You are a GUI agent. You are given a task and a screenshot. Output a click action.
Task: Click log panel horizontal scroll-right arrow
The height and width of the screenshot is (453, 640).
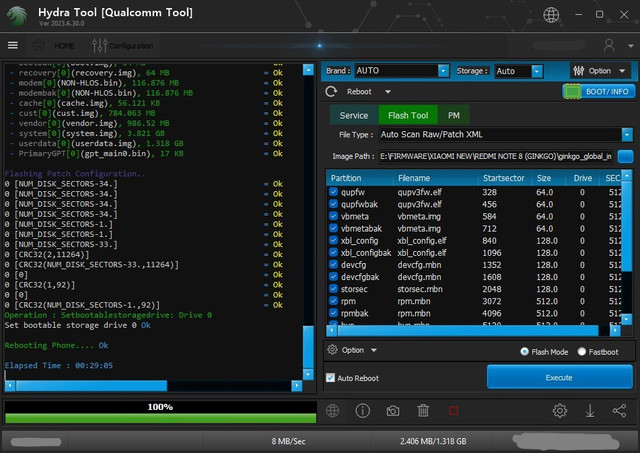(297, 385)
